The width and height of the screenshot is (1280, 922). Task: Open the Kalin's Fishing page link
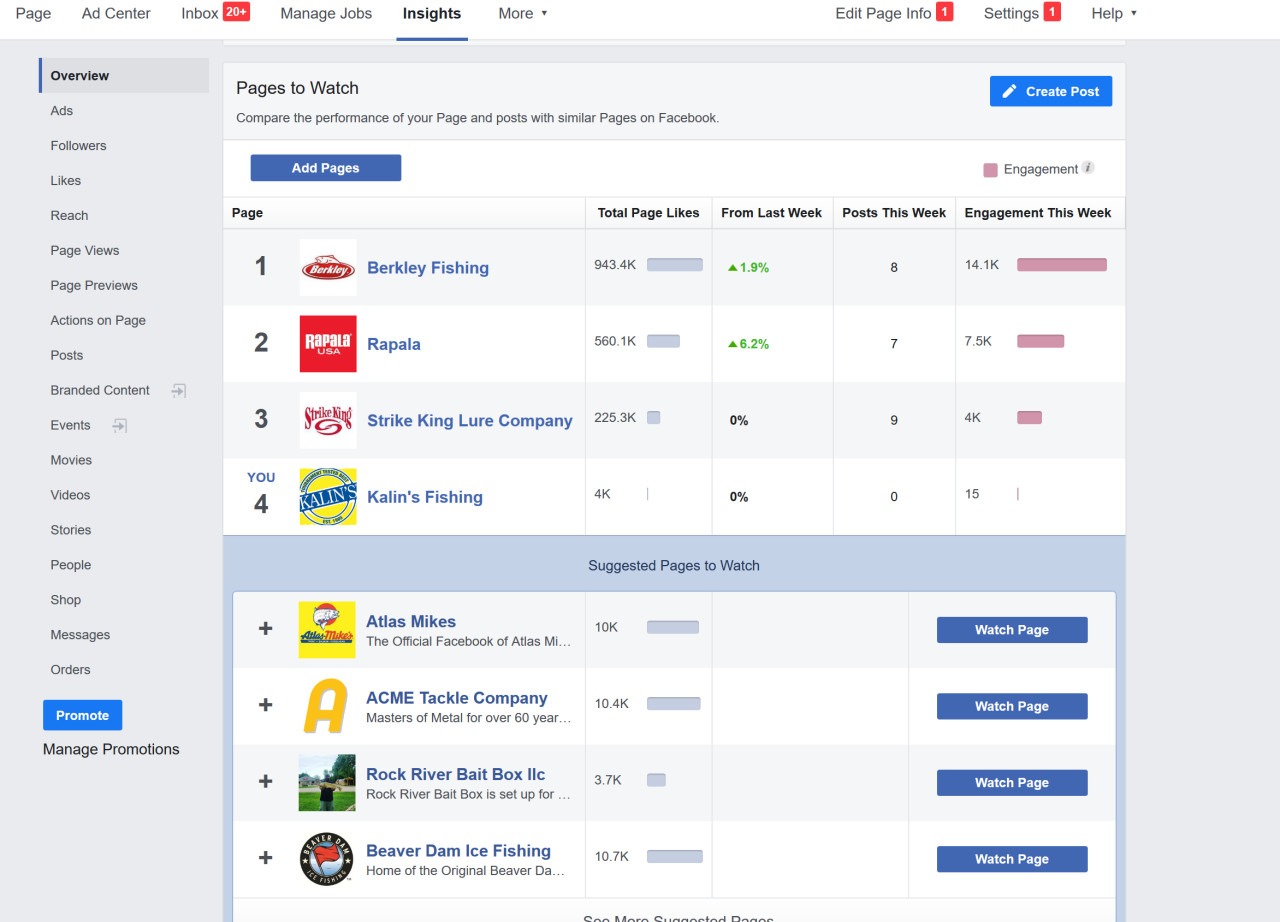pos(424,497)
